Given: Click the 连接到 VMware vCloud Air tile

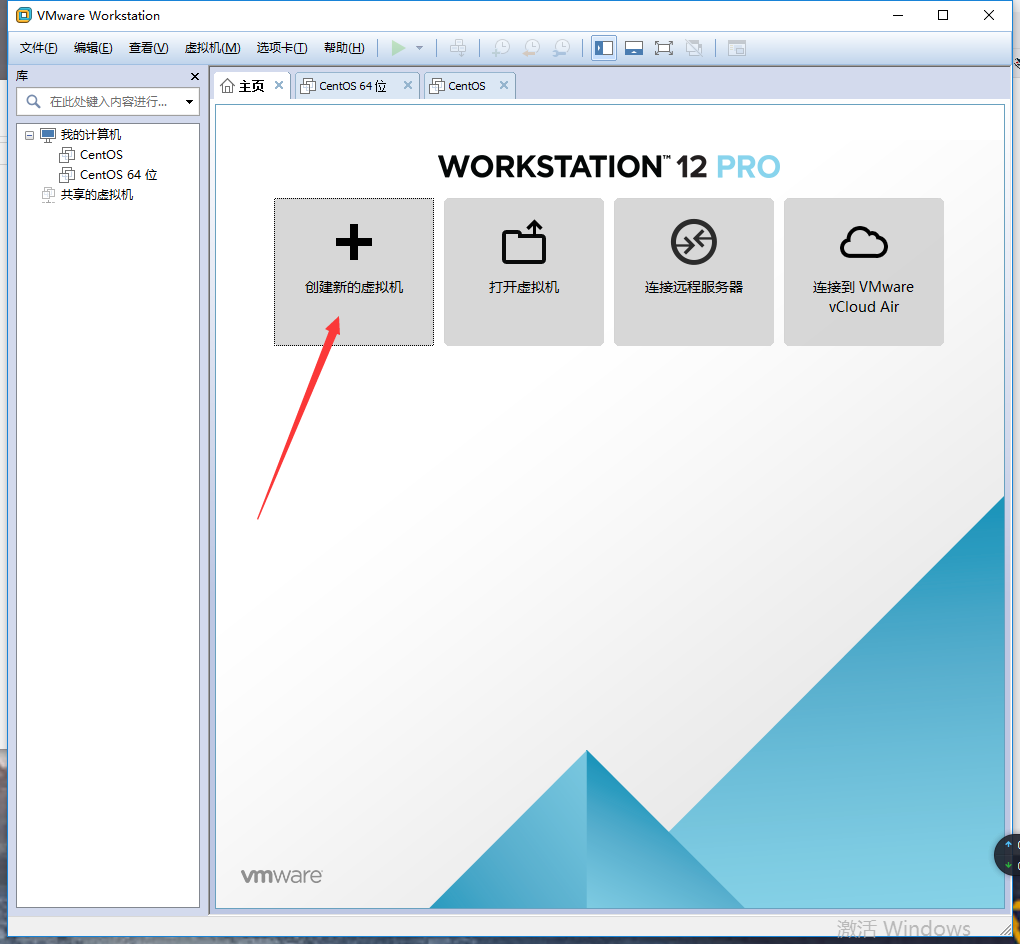Looking at the screenshot, I should [x=864, y=272].
